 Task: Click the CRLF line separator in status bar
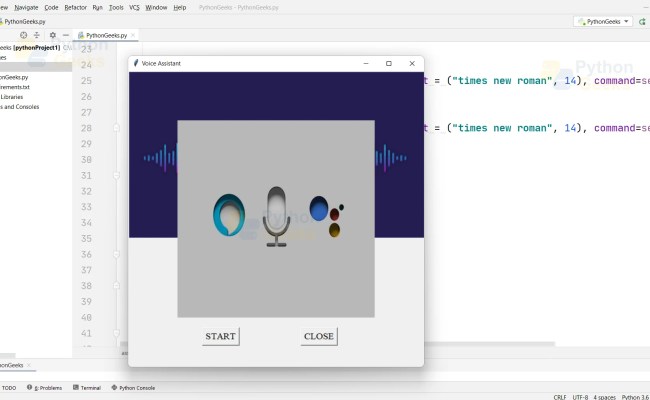[560, 397]
